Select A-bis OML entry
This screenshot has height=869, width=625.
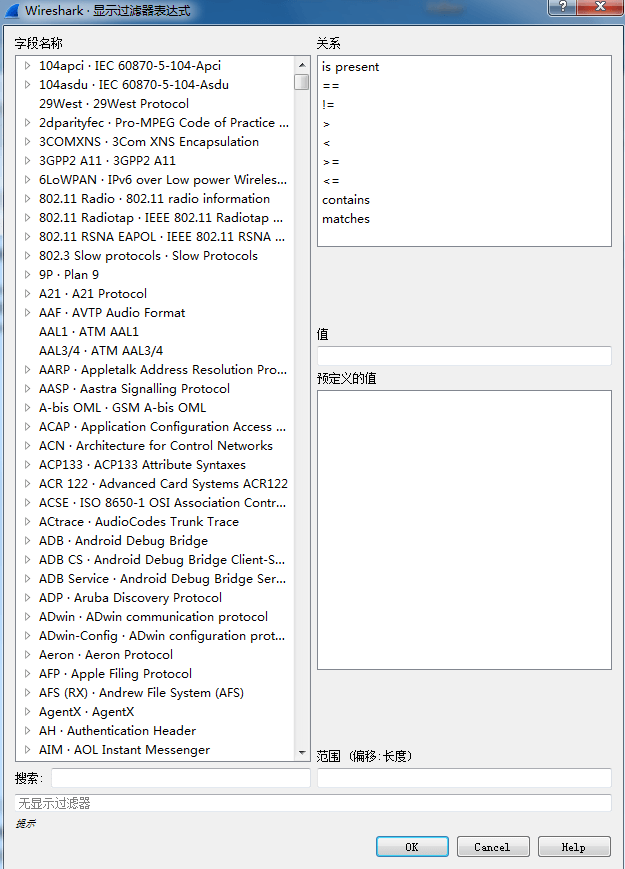click(x=122, y=407)
